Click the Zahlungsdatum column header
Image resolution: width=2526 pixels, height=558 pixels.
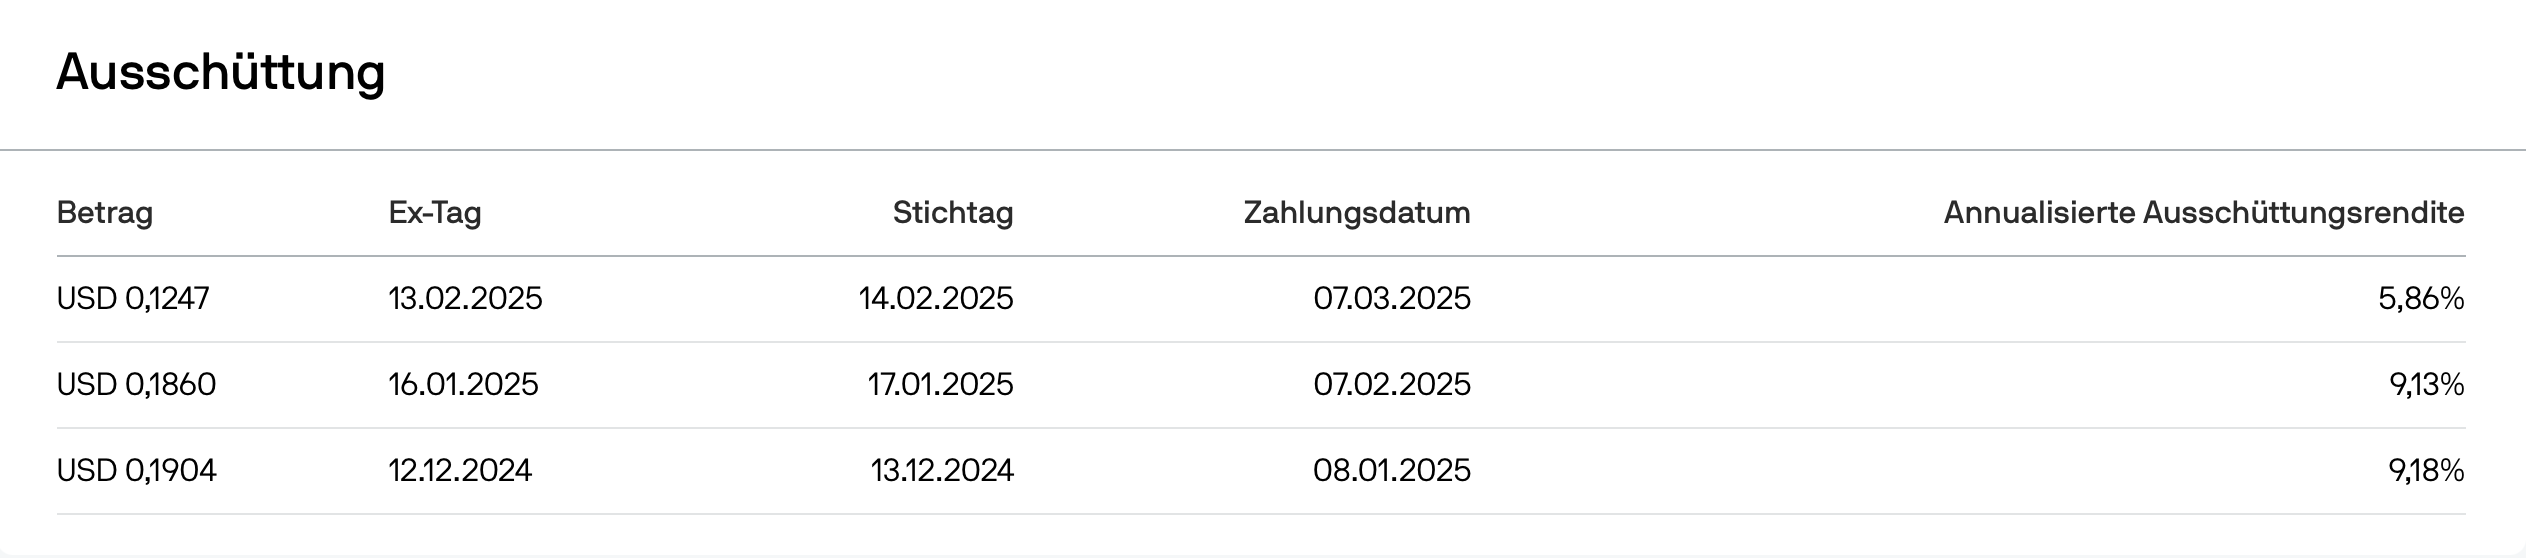pyautogui.click(x=1356, y=213)
